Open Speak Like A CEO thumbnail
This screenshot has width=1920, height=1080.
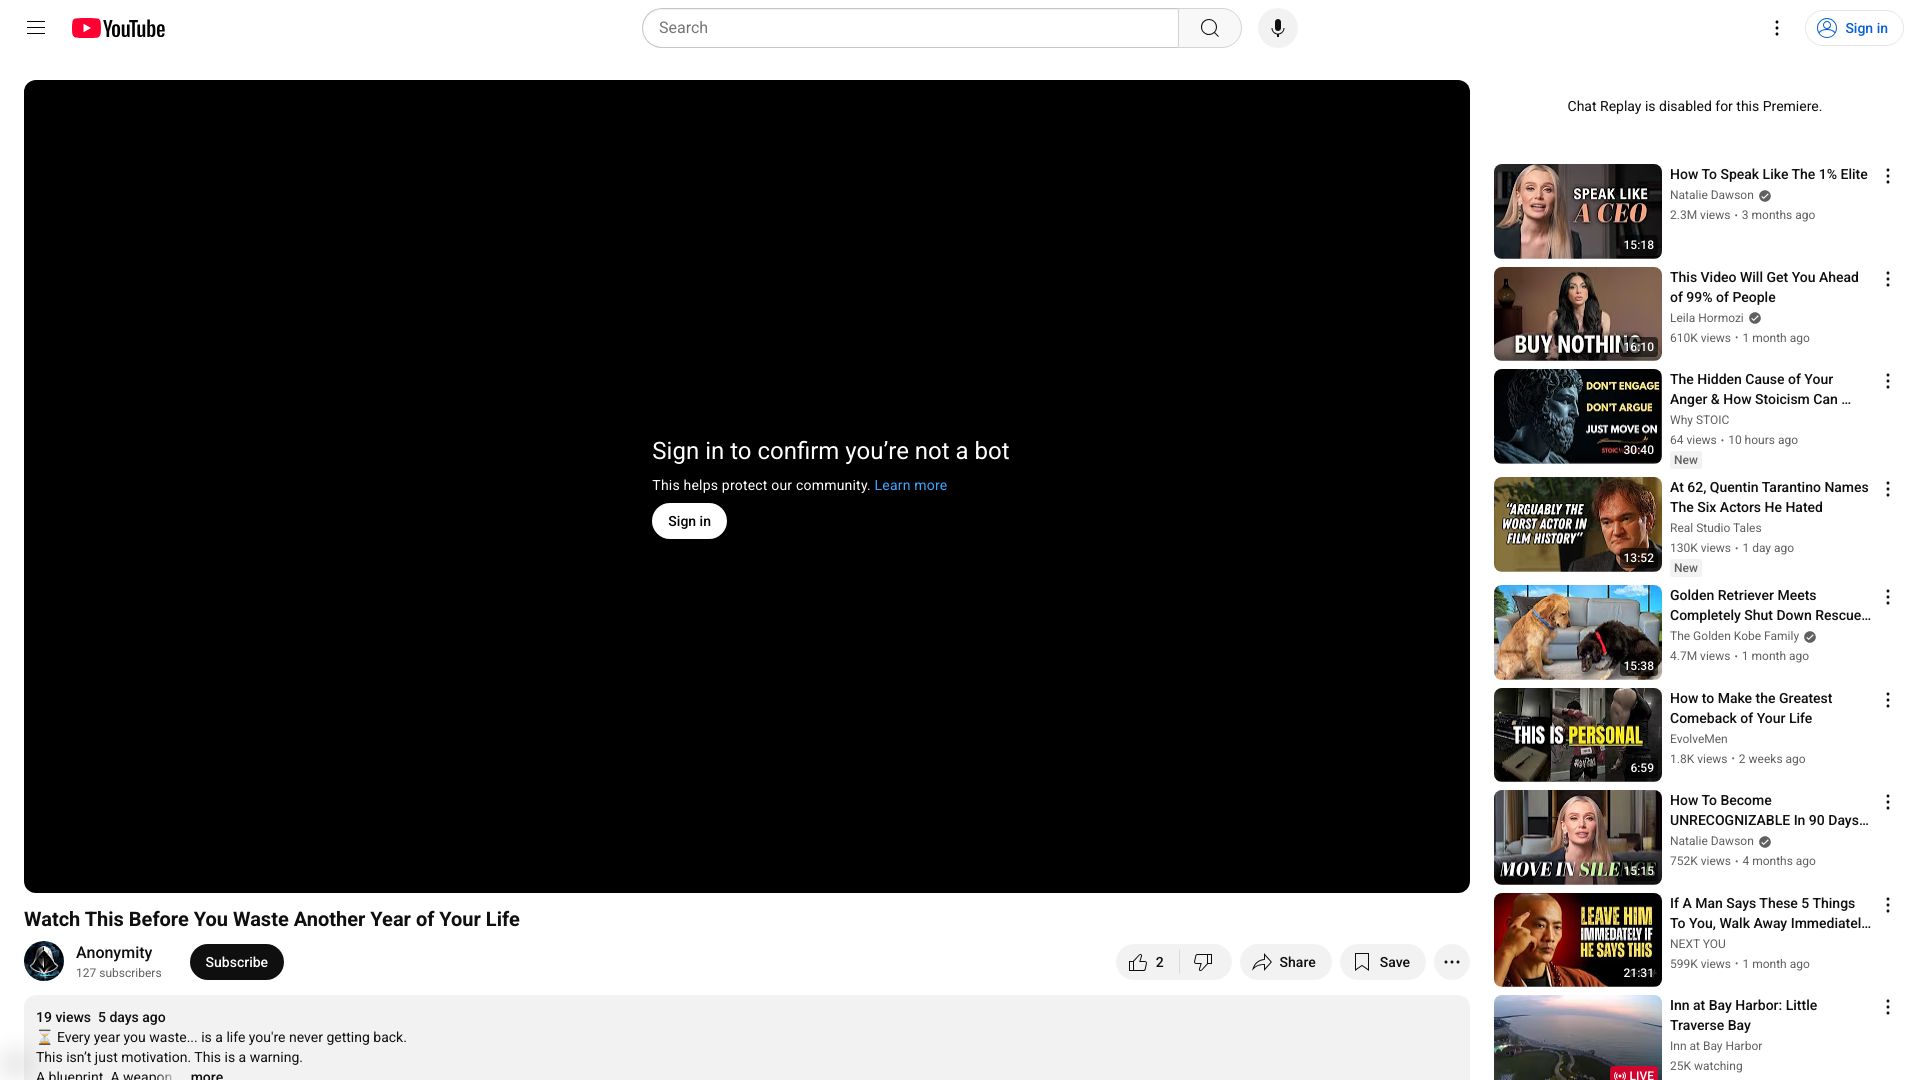pos(1577,211)
